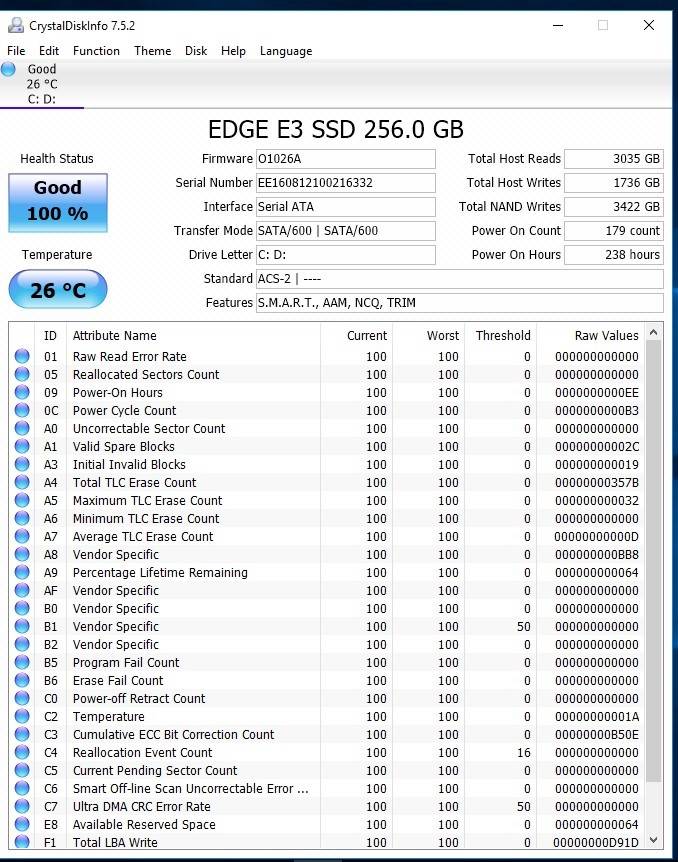The width and height of the screenshot is (678, 862).
Task: Click status orb for Power Cycle Count
Action: [22, 410]
